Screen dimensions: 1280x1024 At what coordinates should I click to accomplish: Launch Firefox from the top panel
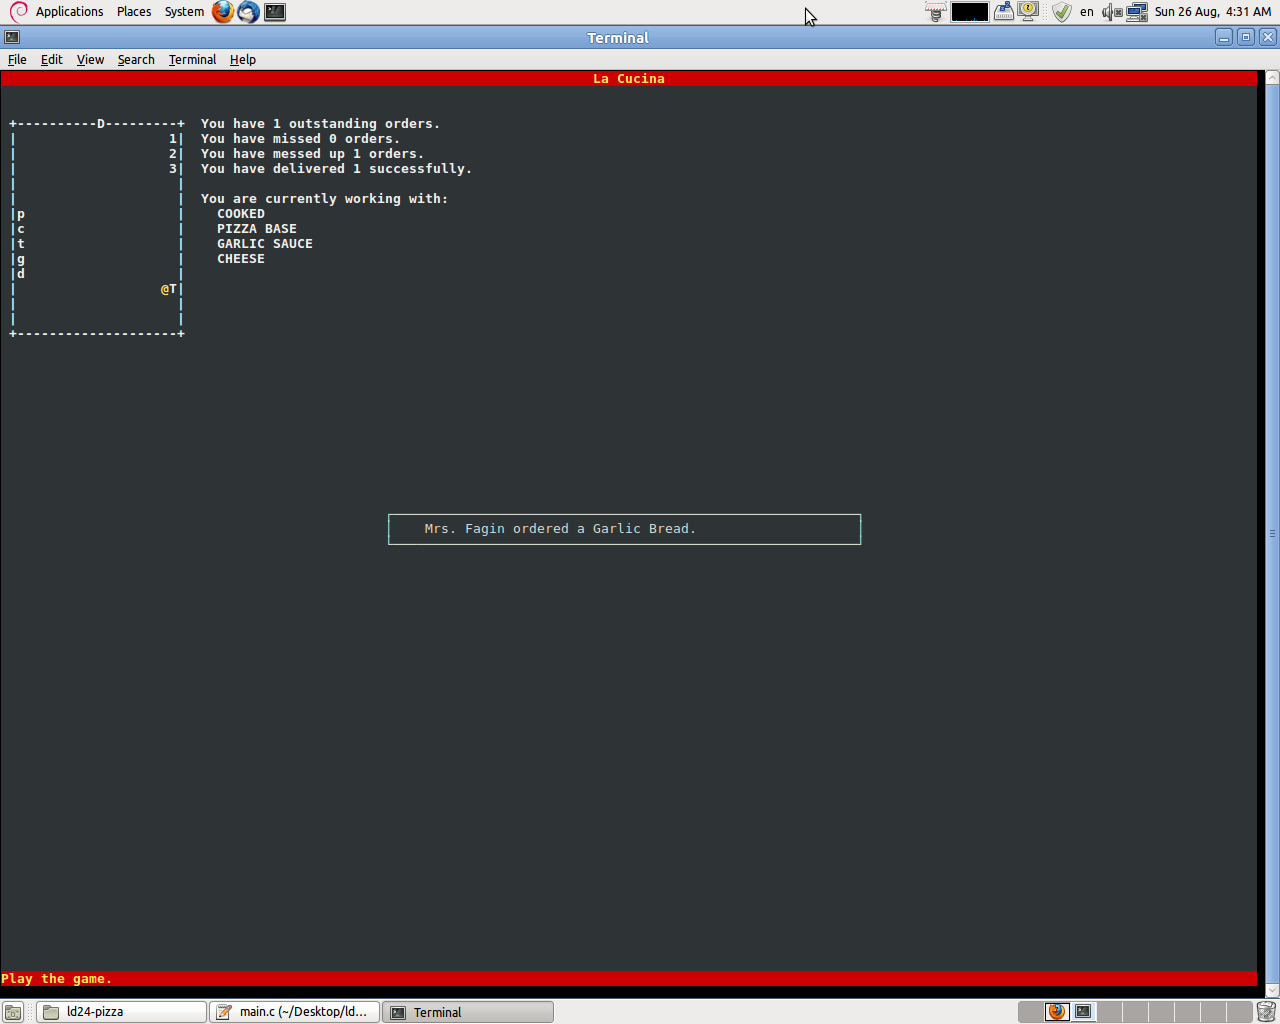223,12
